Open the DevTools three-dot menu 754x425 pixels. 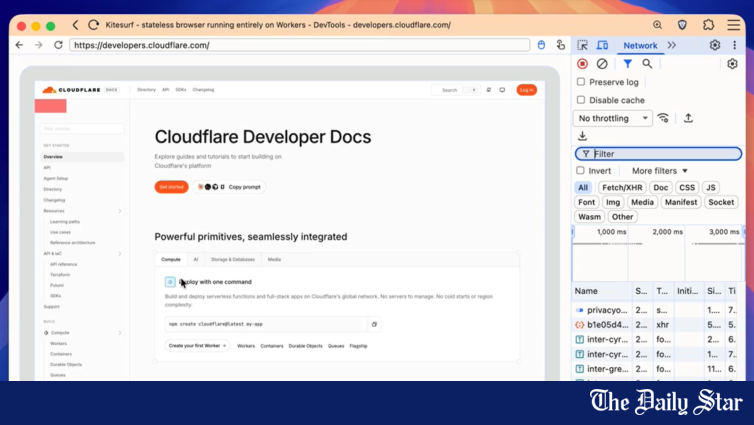(734, 45)
